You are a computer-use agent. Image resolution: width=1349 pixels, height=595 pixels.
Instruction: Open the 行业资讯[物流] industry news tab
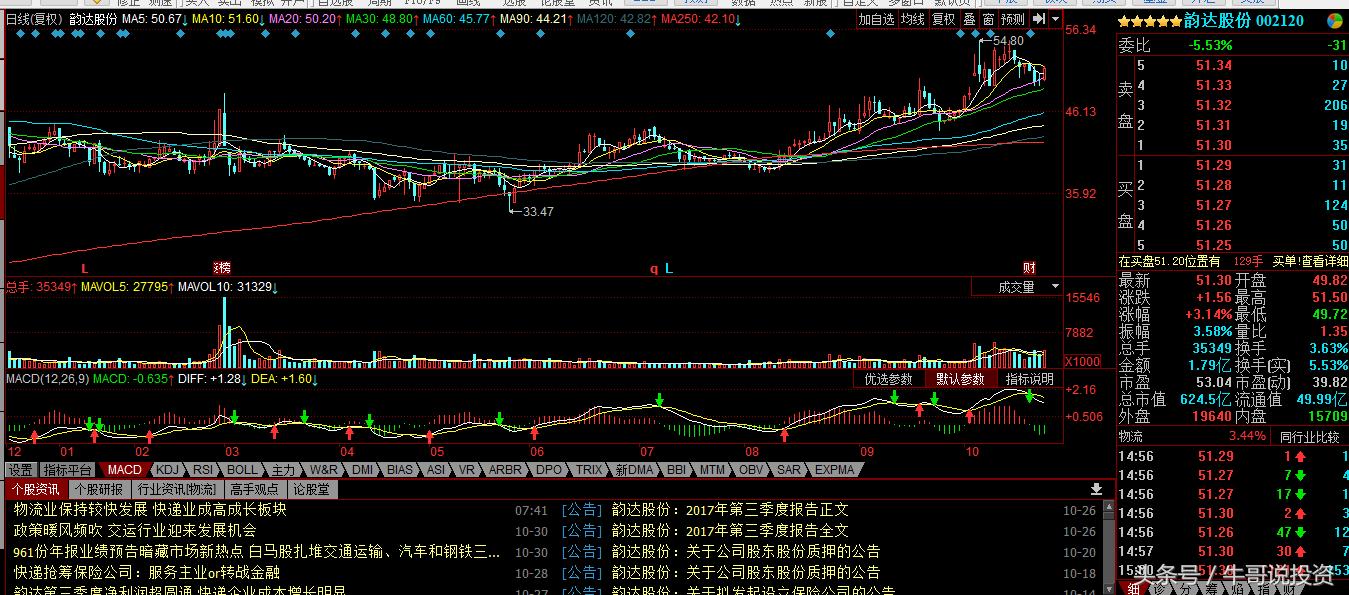click(x=177, y=489)
